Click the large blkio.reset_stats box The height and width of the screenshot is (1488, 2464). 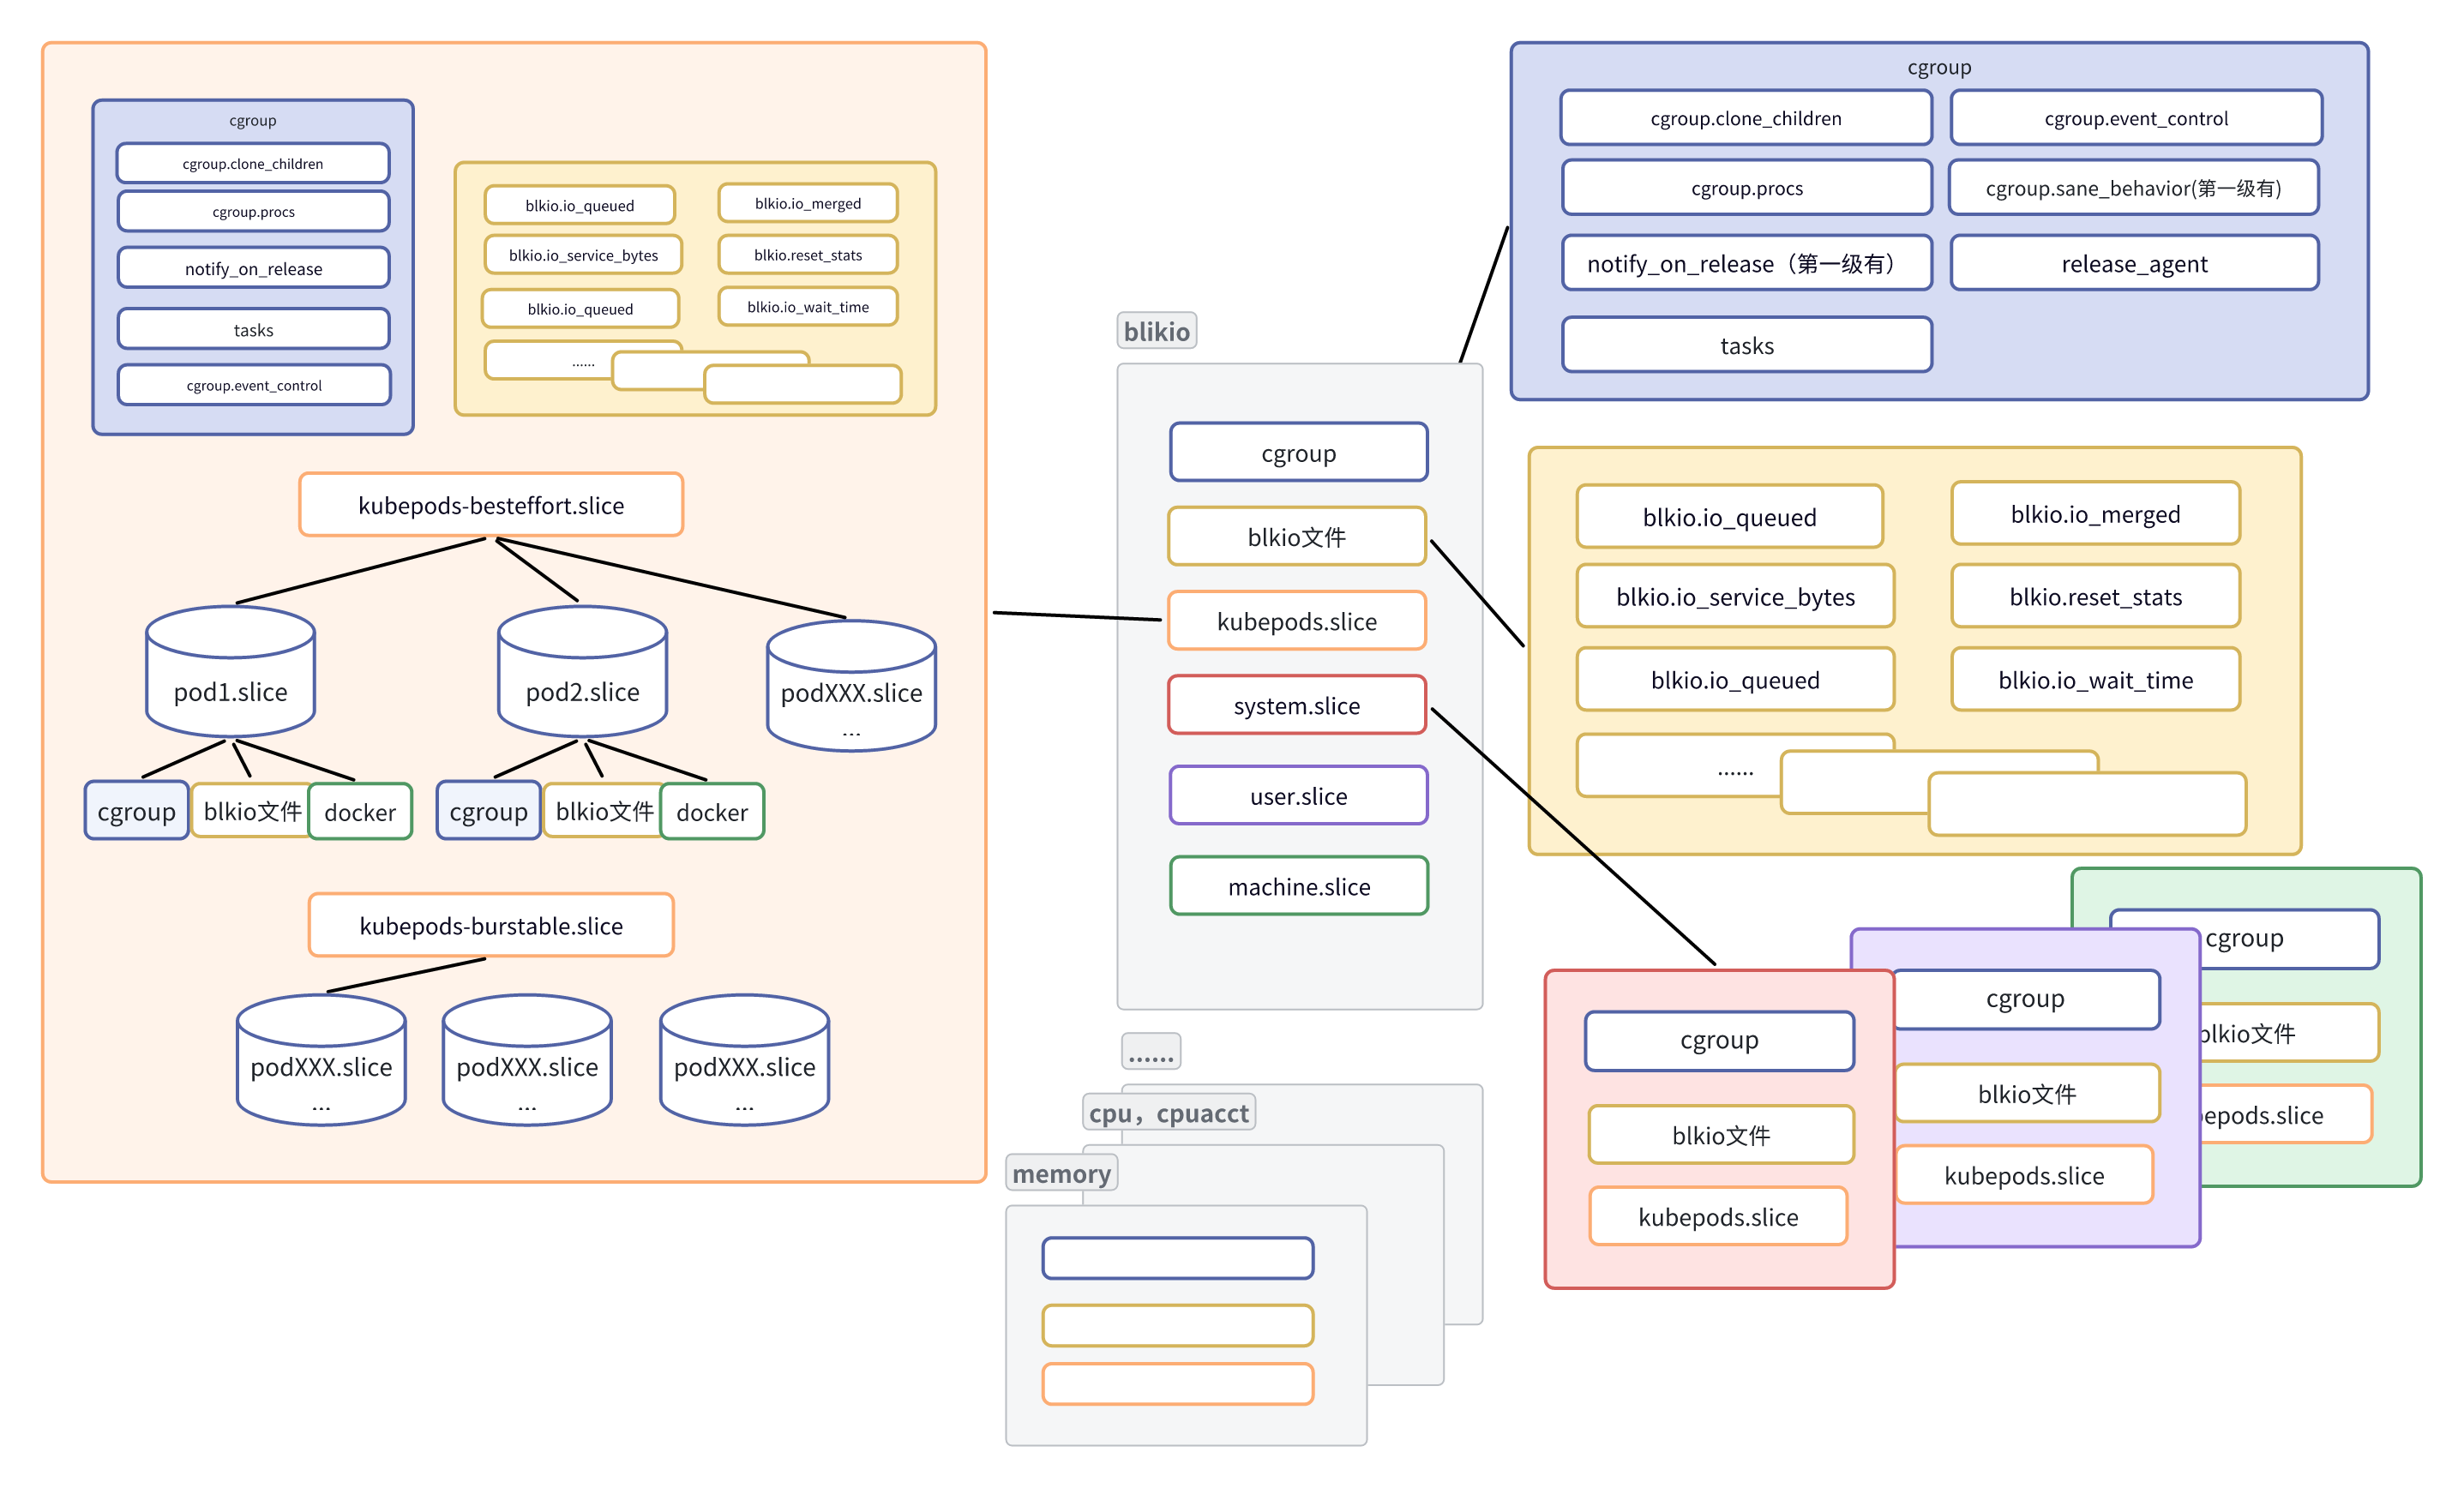[x=2095, y=597]
